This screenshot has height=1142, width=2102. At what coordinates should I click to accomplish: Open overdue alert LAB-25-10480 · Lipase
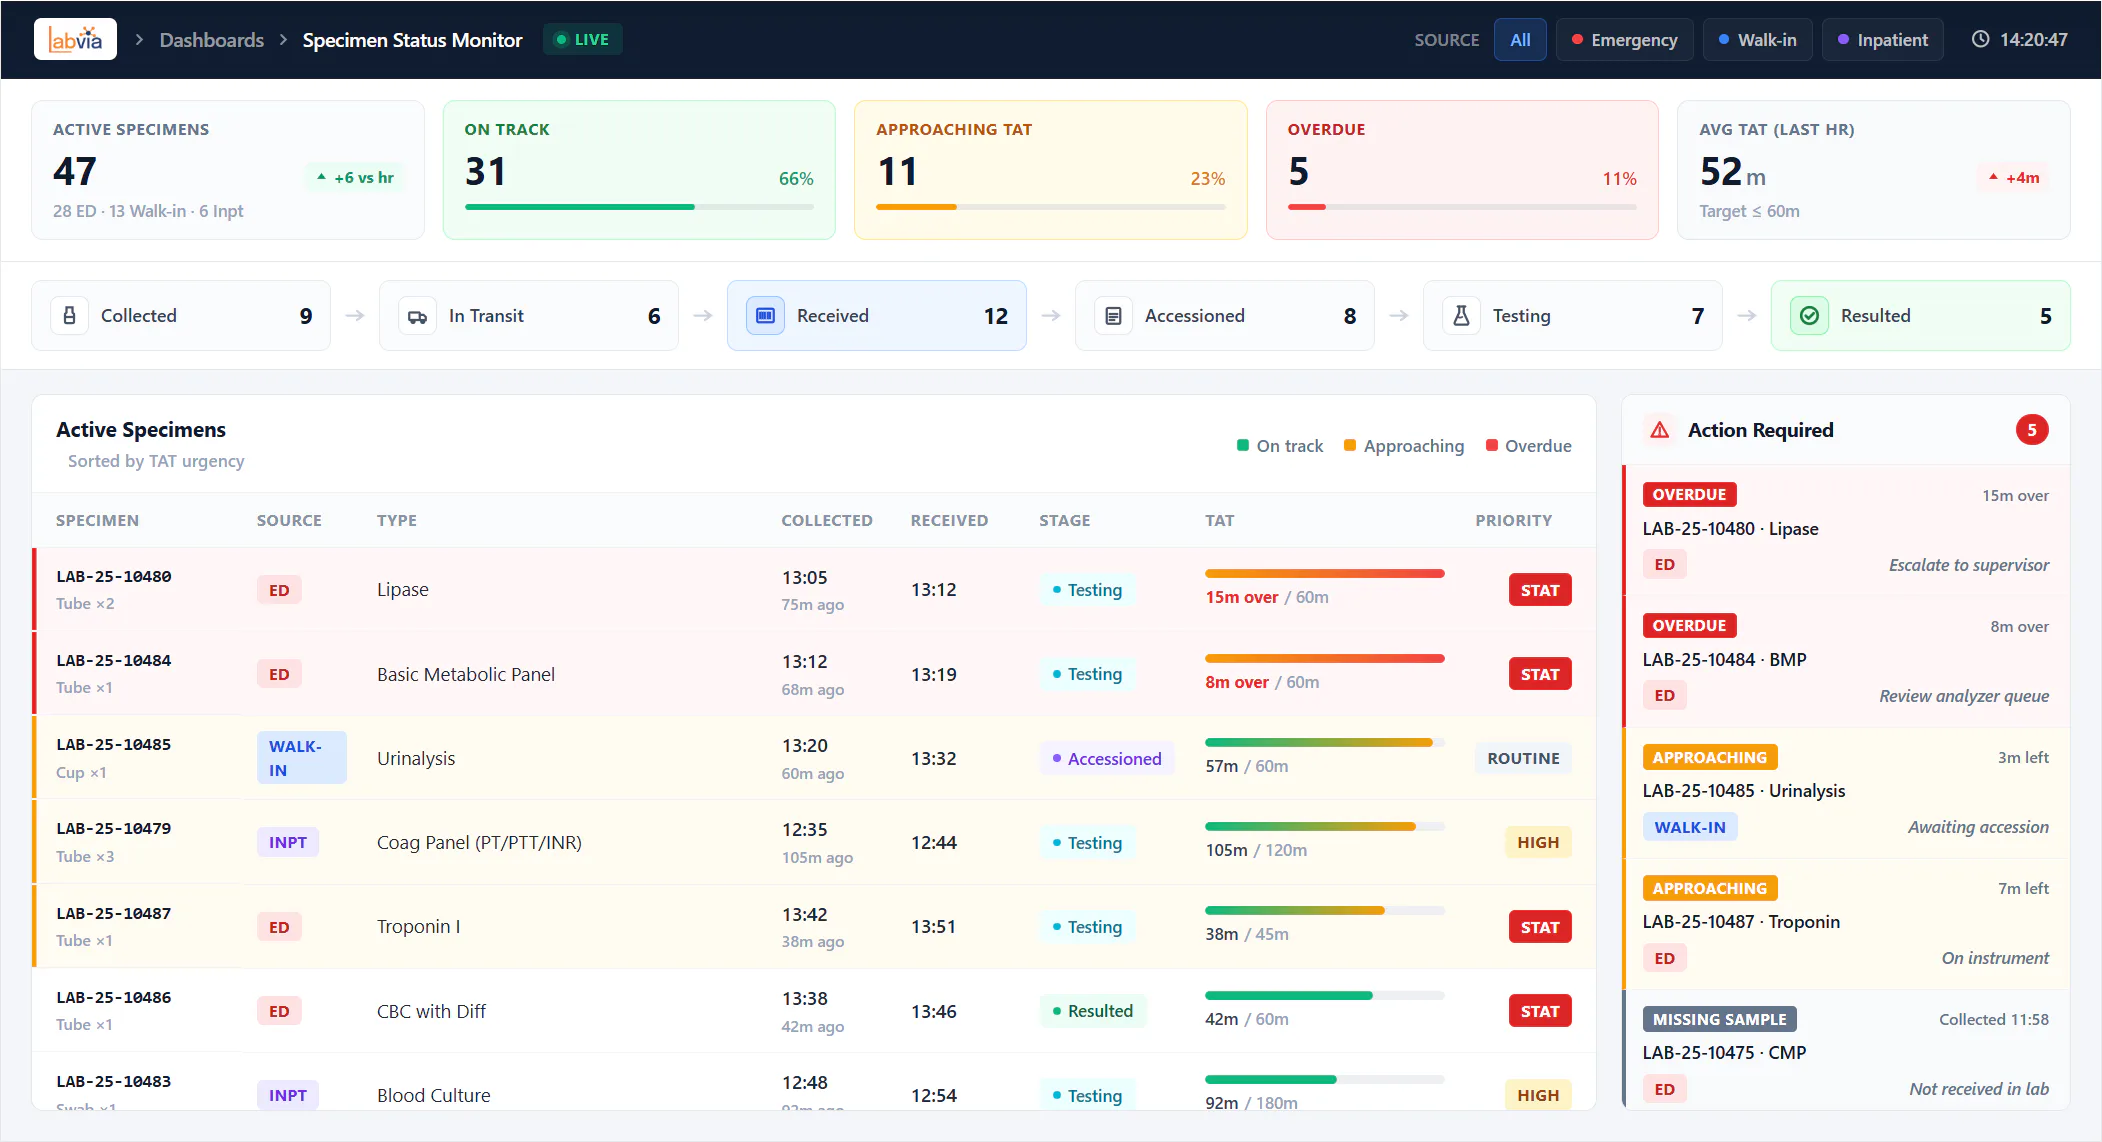(1845, 530)
